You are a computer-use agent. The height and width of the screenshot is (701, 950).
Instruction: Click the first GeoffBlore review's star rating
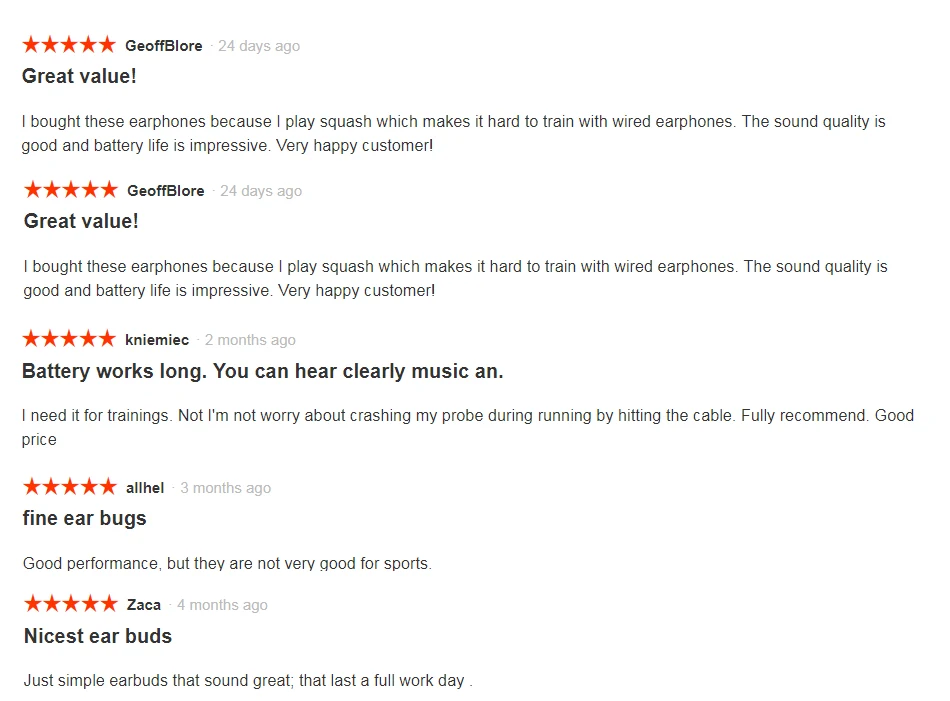click(69, 45)
